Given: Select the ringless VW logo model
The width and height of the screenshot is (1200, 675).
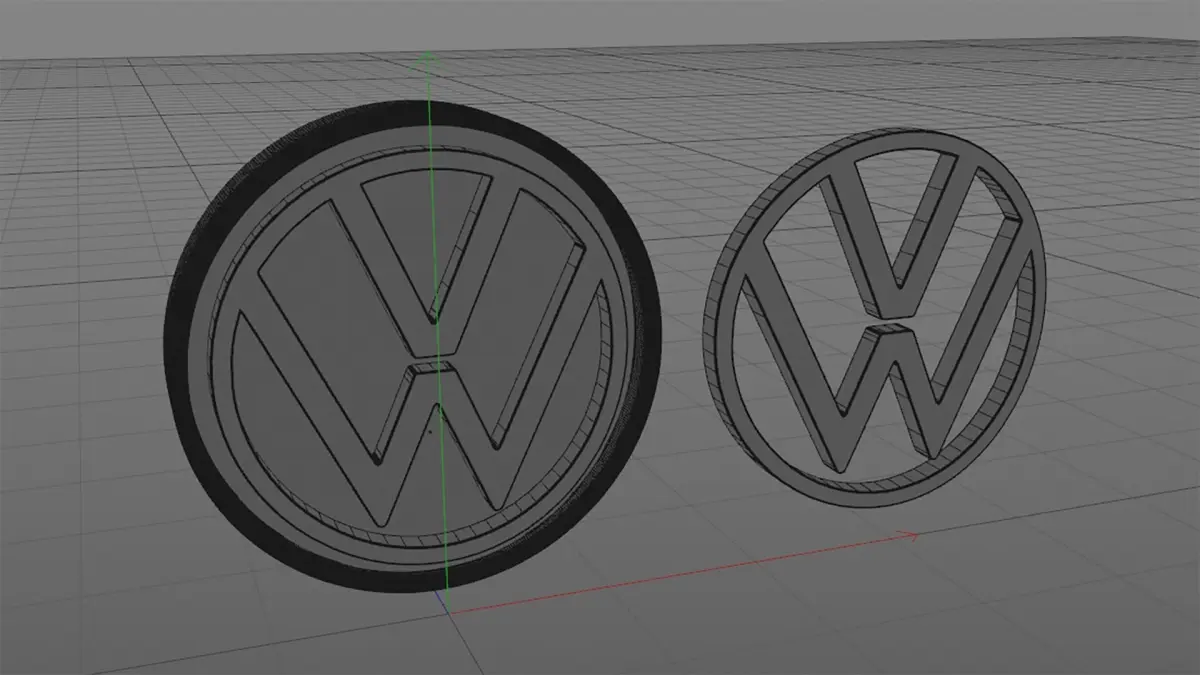Looking at the screenshot, I should point(875,316).
